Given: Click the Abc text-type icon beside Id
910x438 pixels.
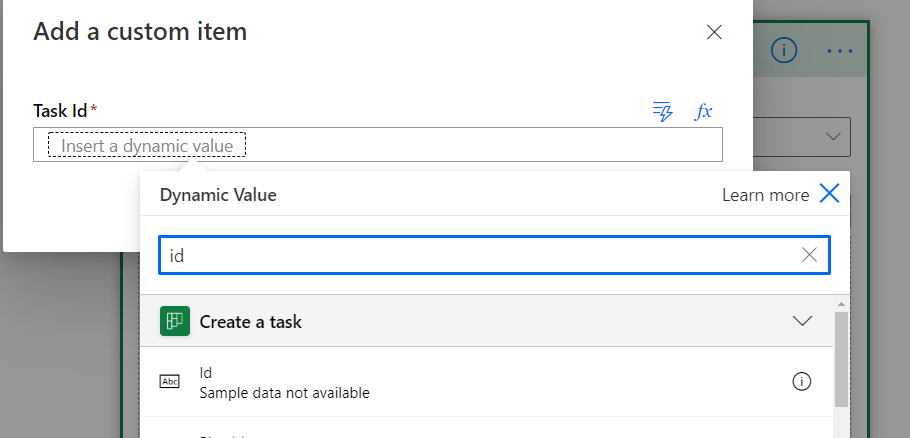Looking at the screenshot, I should 170,381.
